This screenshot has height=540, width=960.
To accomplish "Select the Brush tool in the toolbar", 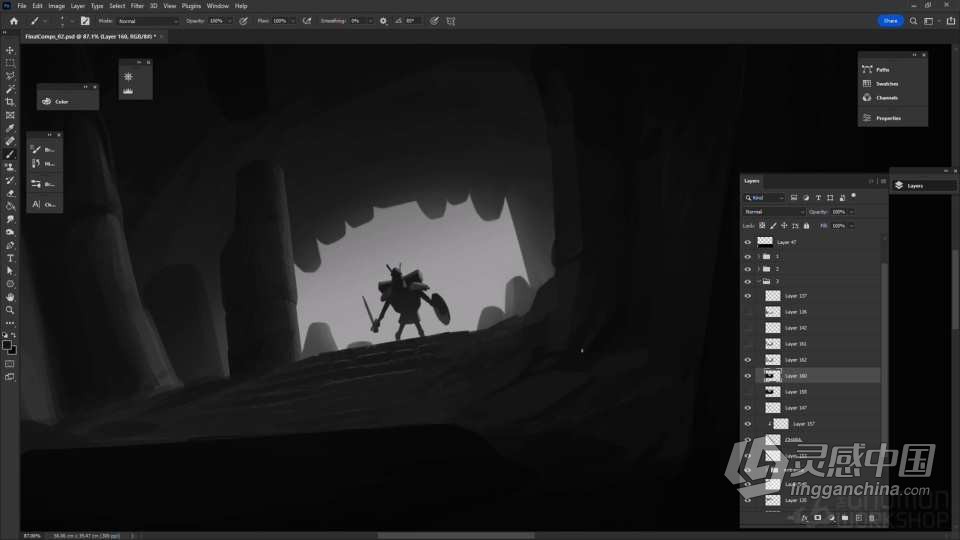I will [10, 154].
